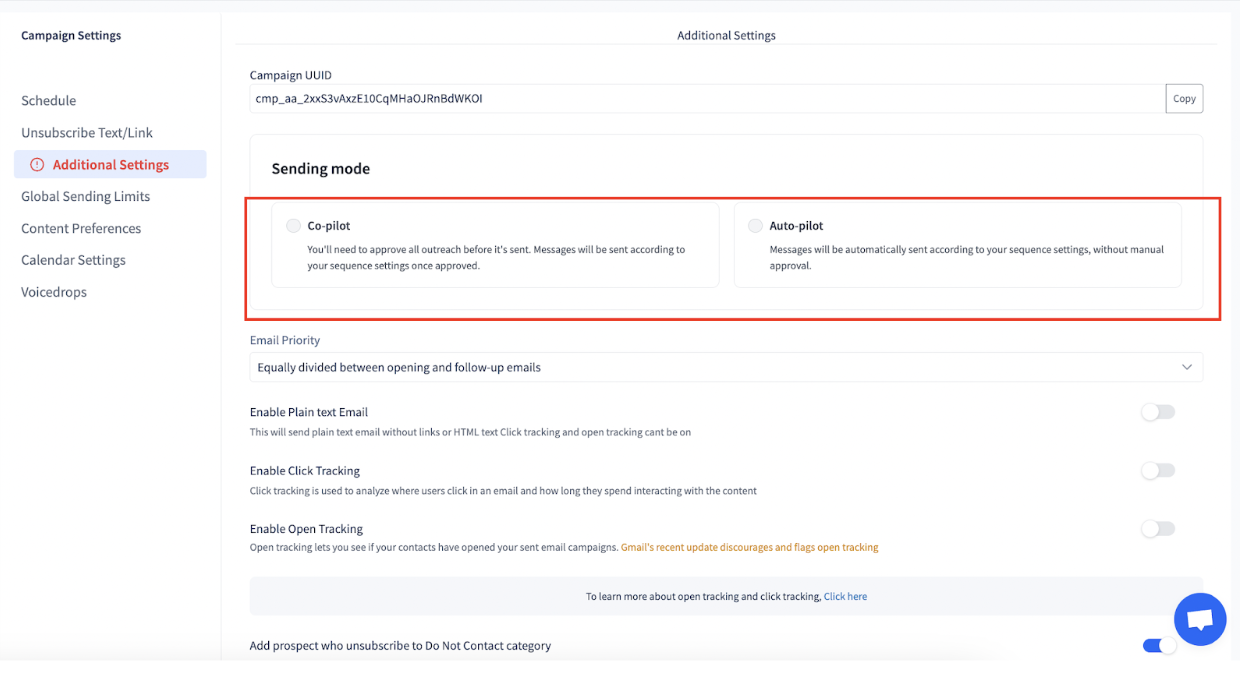Open Global Sending Limits
1244x676 pixels.
86,197
